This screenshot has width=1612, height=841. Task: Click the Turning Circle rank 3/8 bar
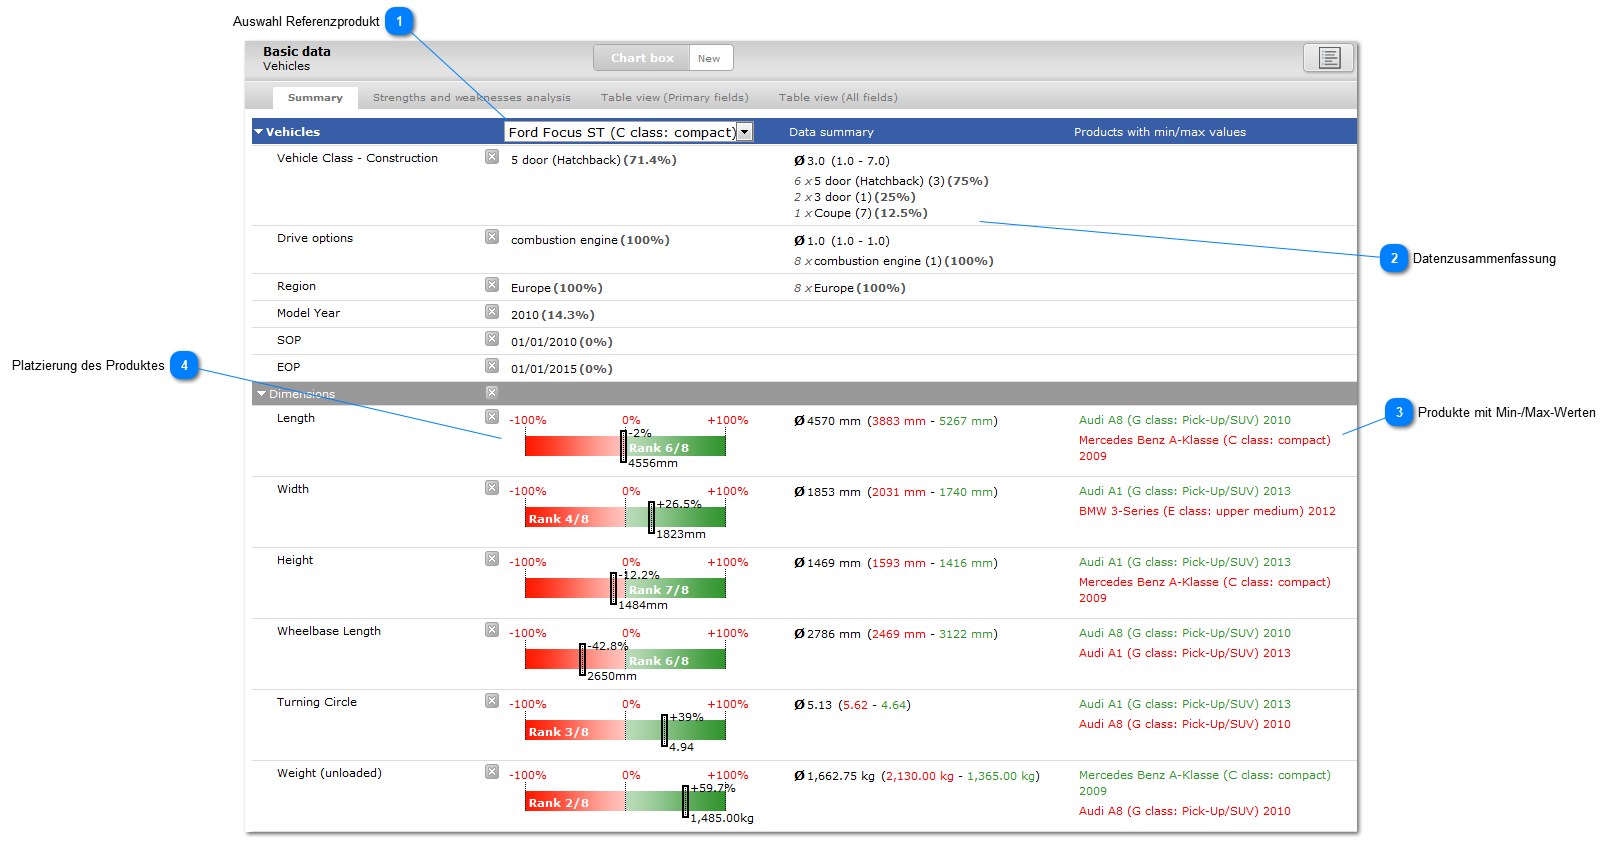[625, 731]
